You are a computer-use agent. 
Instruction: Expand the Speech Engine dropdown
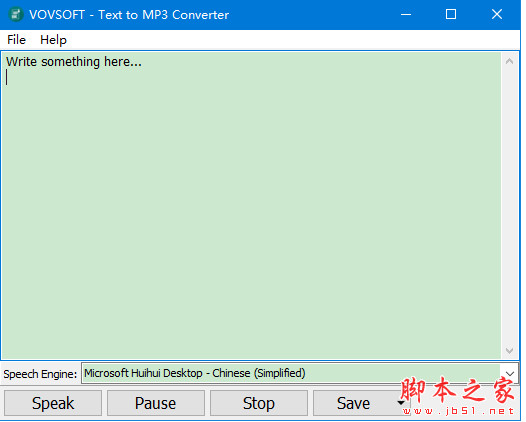click(x=510, y=373)
